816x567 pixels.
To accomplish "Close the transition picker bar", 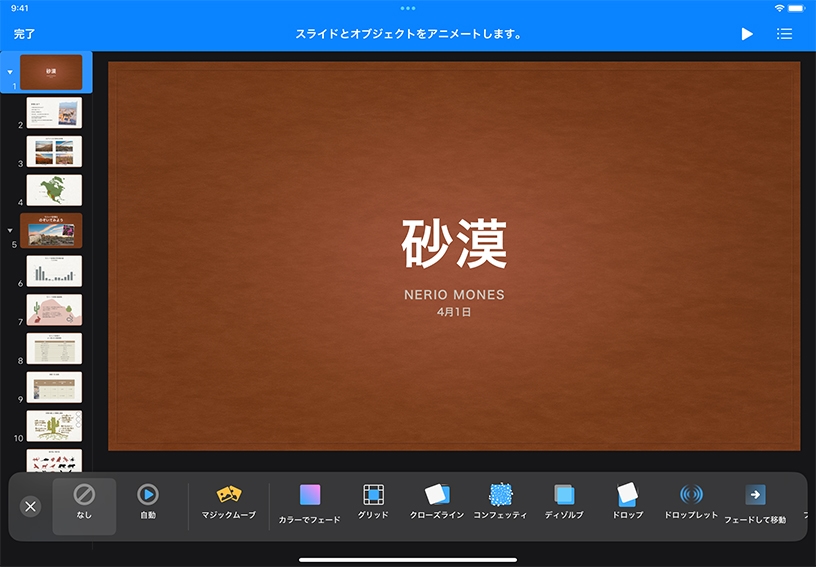I will pyautogui.click(x=30, y=506).
